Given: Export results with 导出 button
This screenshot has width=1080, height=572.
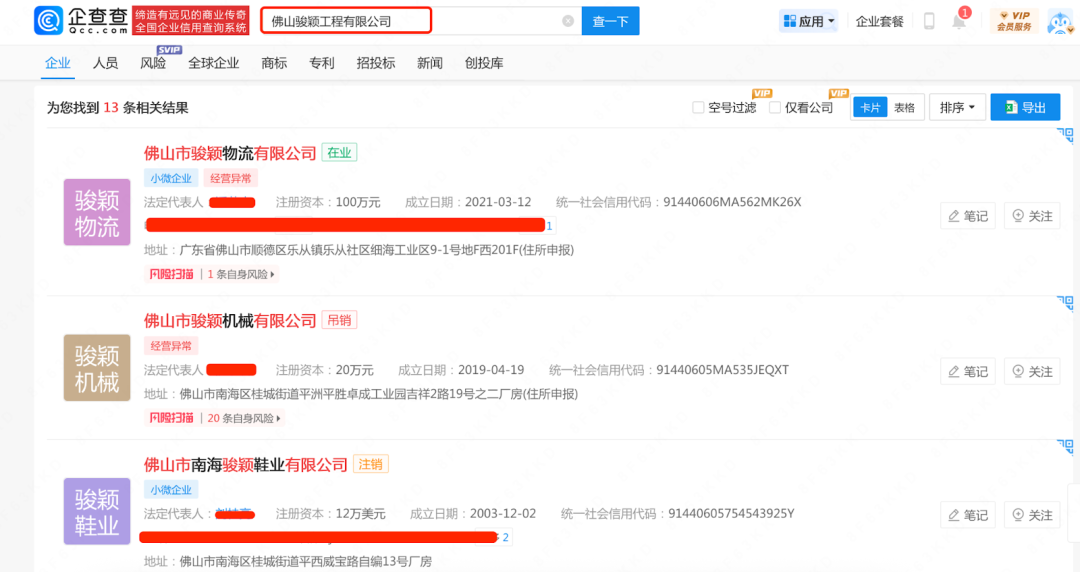Looking at the screenshot, I should (x=1025, y=108).
